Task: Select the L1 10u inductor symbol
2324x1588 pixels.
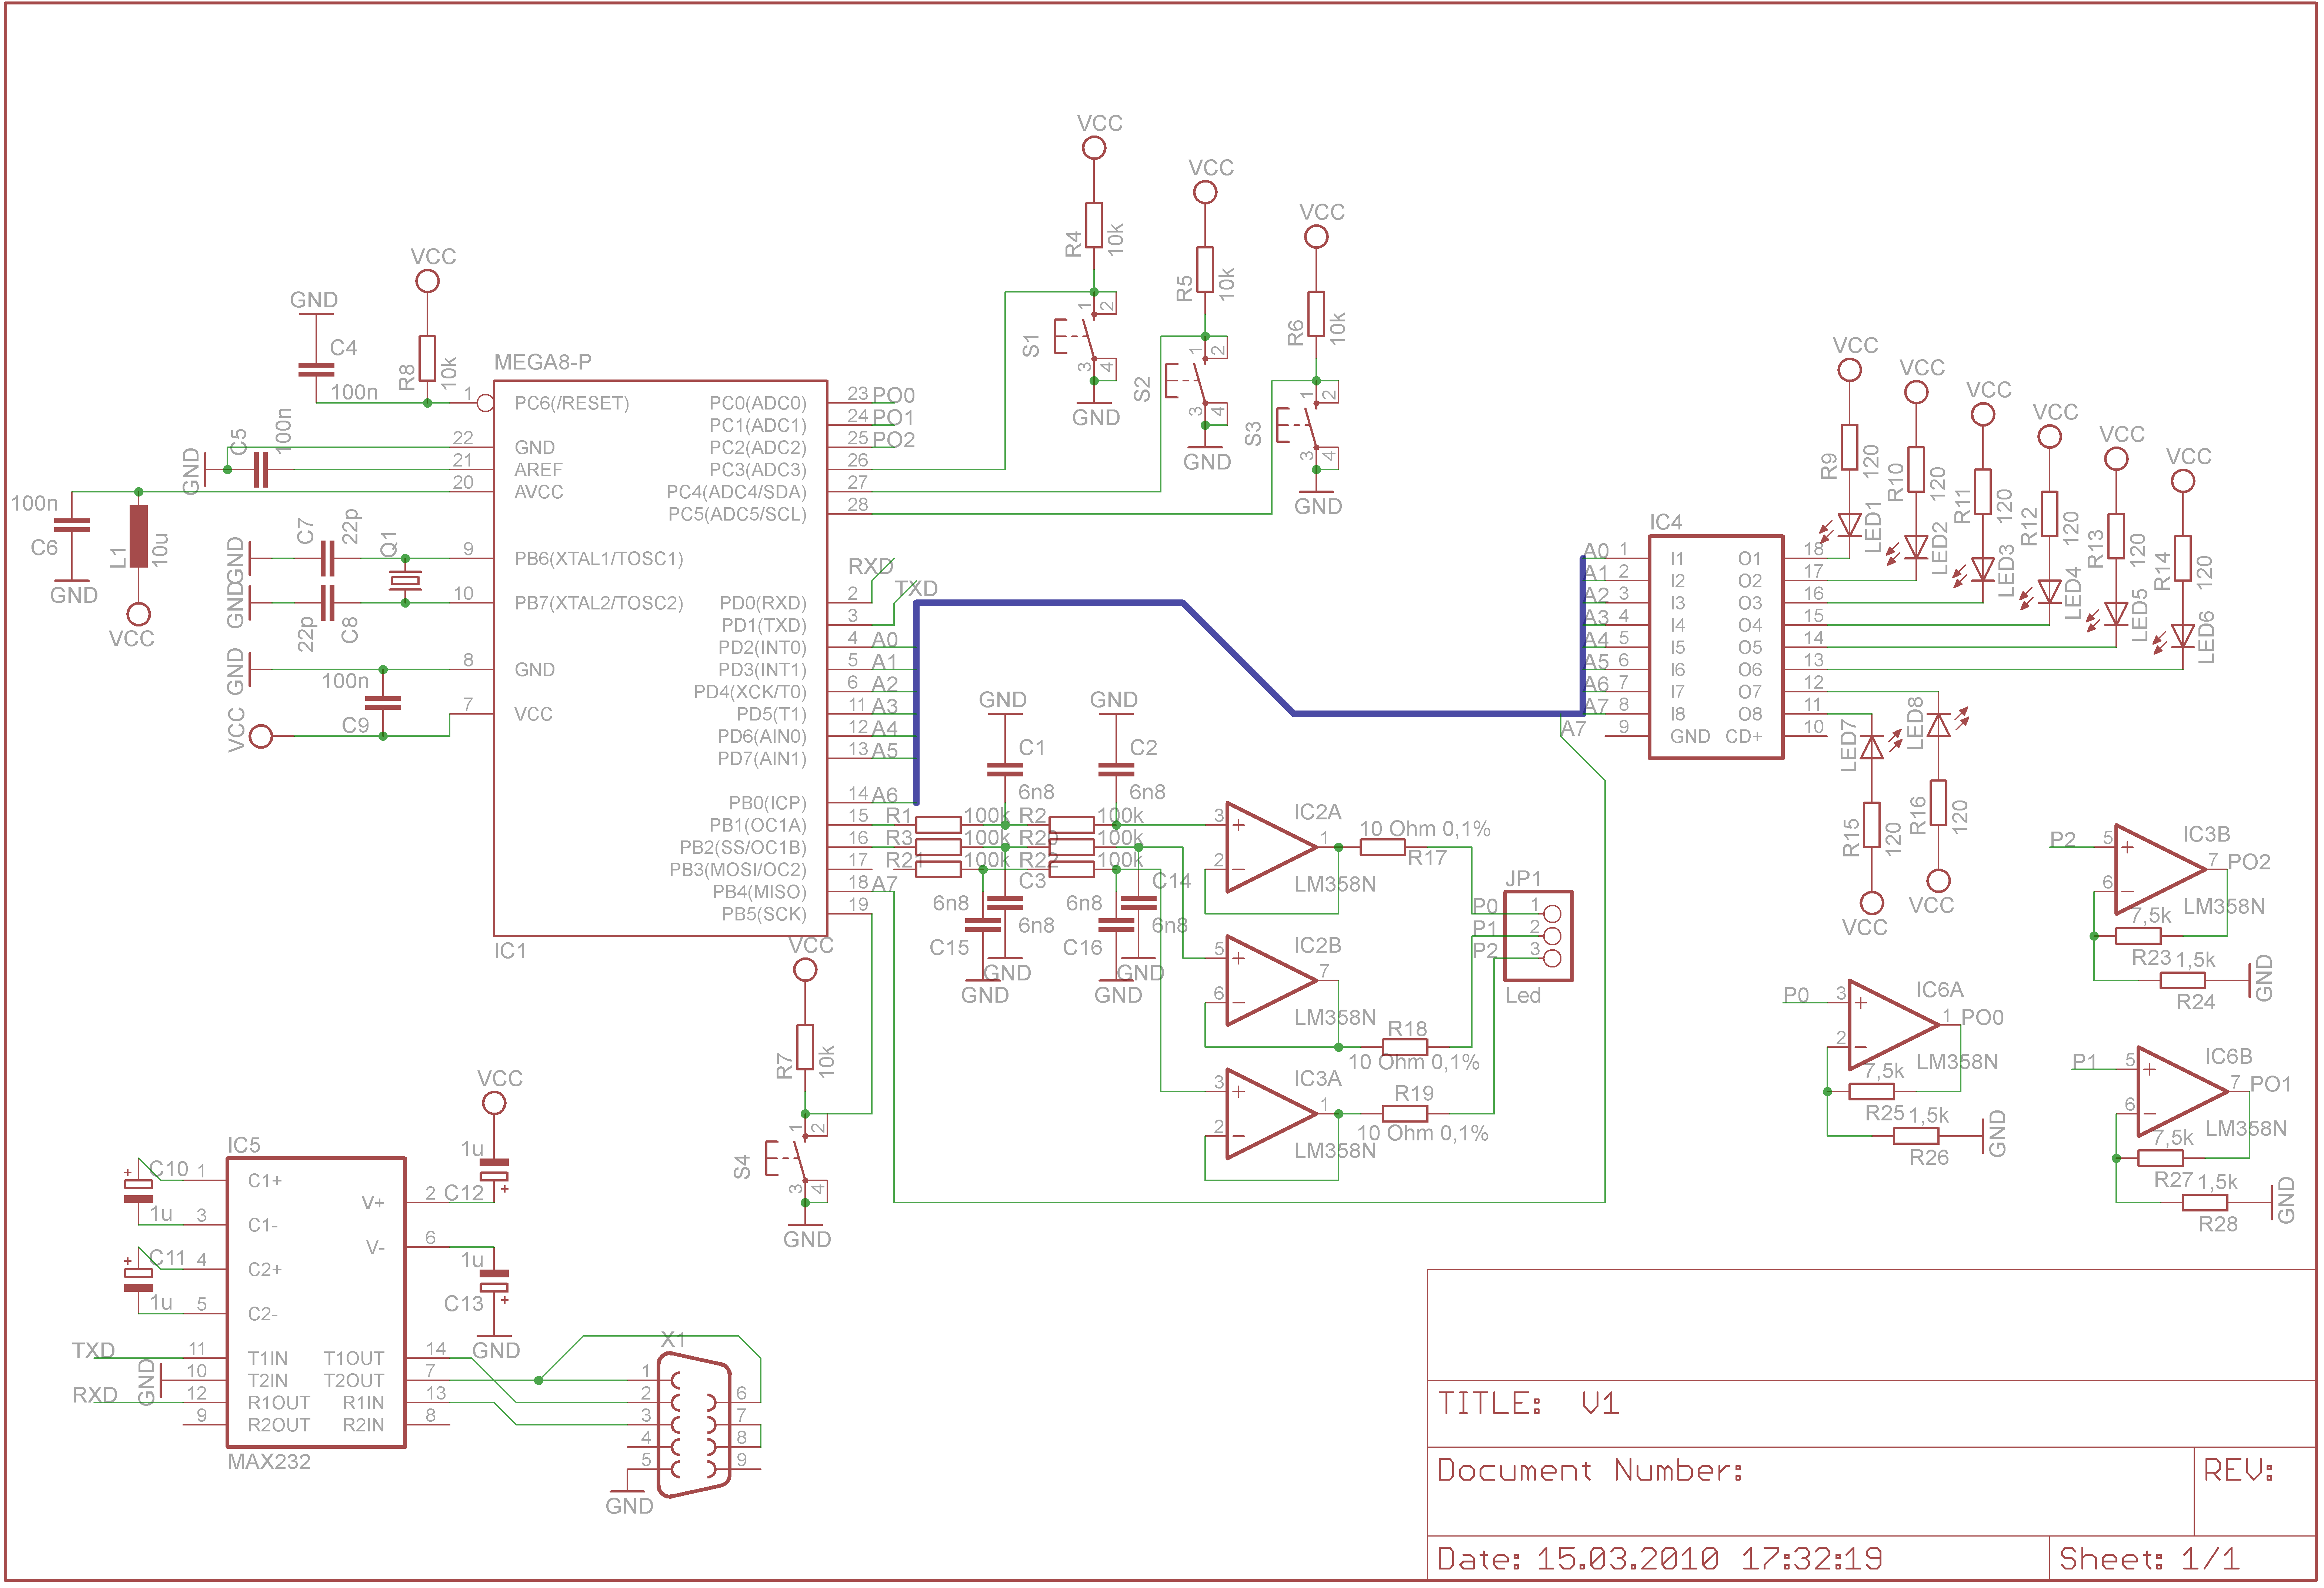Action: pyautogui.click(x=138, y=537)
